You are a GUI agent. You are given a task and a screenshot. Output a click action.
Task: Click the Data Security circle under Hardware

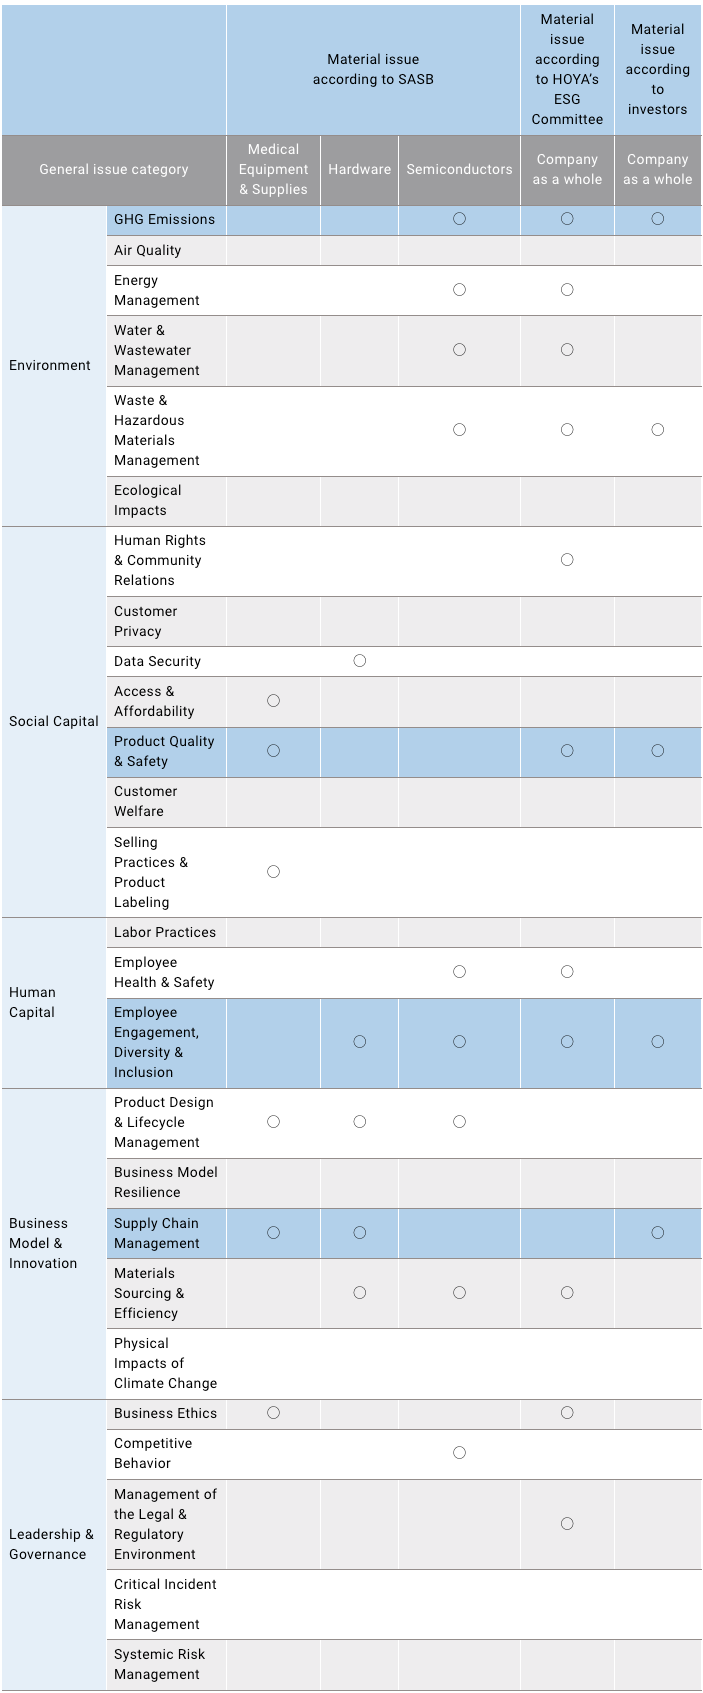[360, 661]
